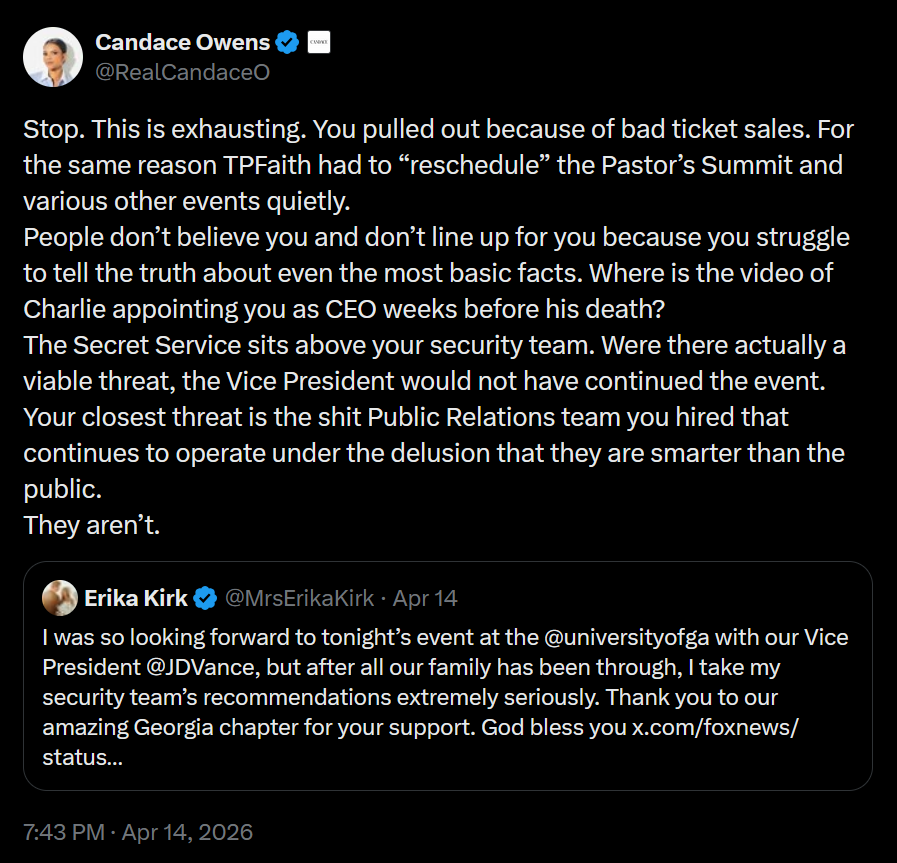Click the verified badge beside Erika Kirk's name
Viewport: 897px width, 863px height.
click(206, 597)
